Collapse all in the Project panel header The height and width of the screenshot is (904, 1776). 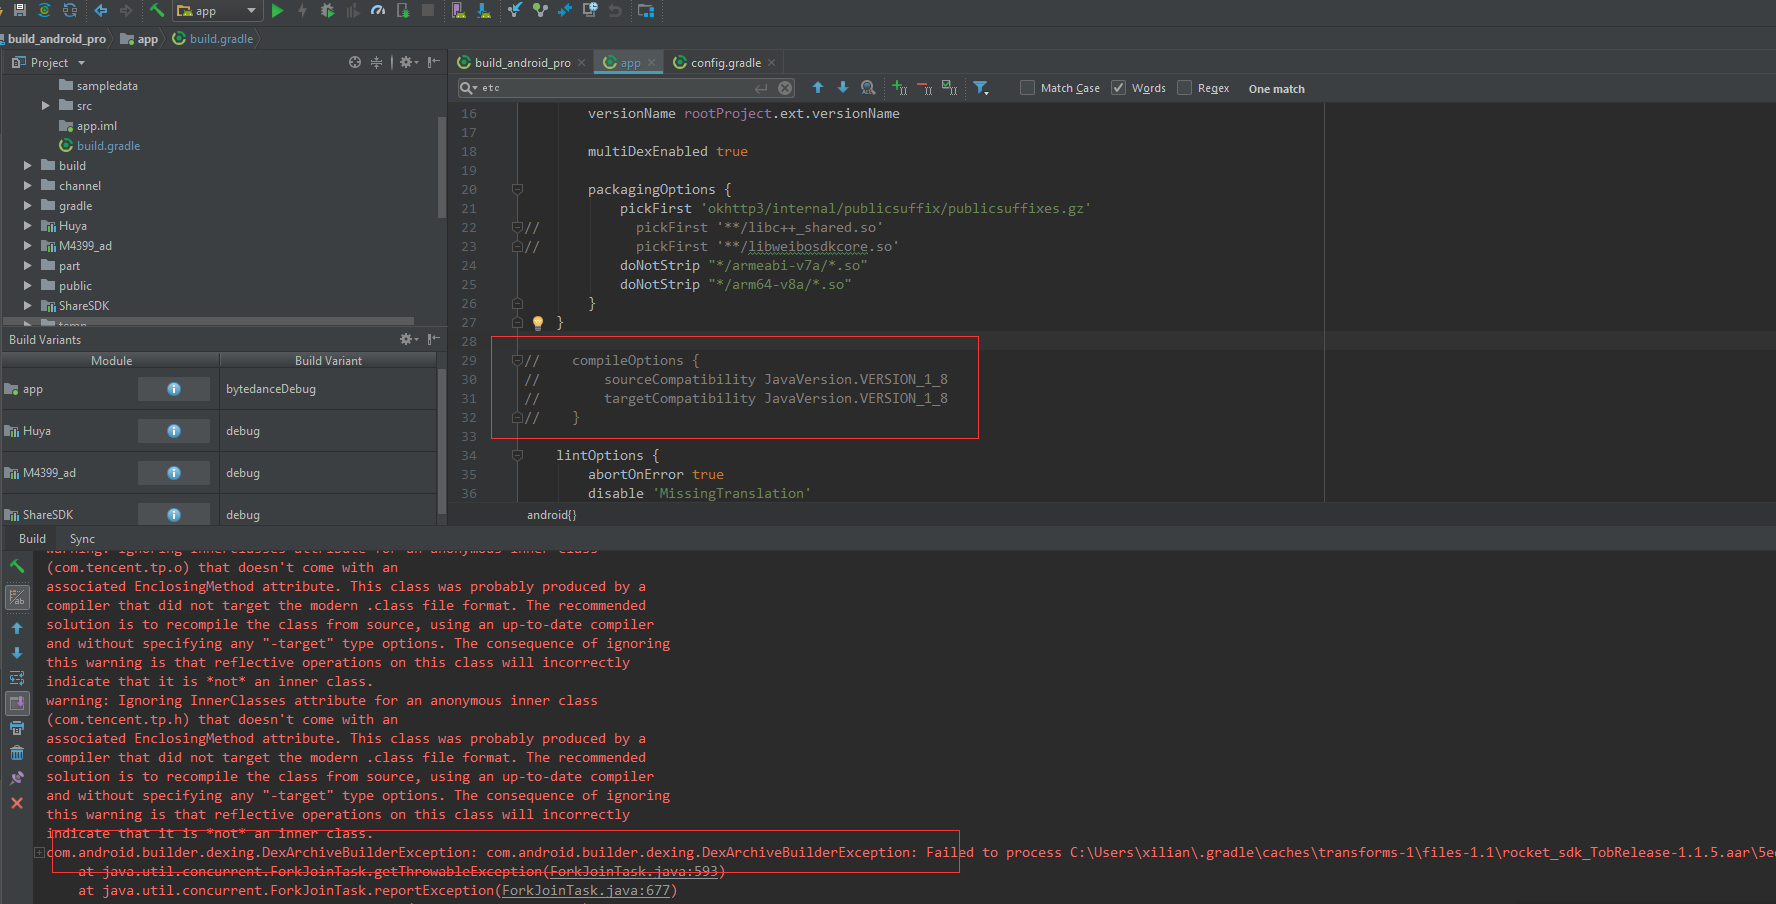click(x=377, y=62)
